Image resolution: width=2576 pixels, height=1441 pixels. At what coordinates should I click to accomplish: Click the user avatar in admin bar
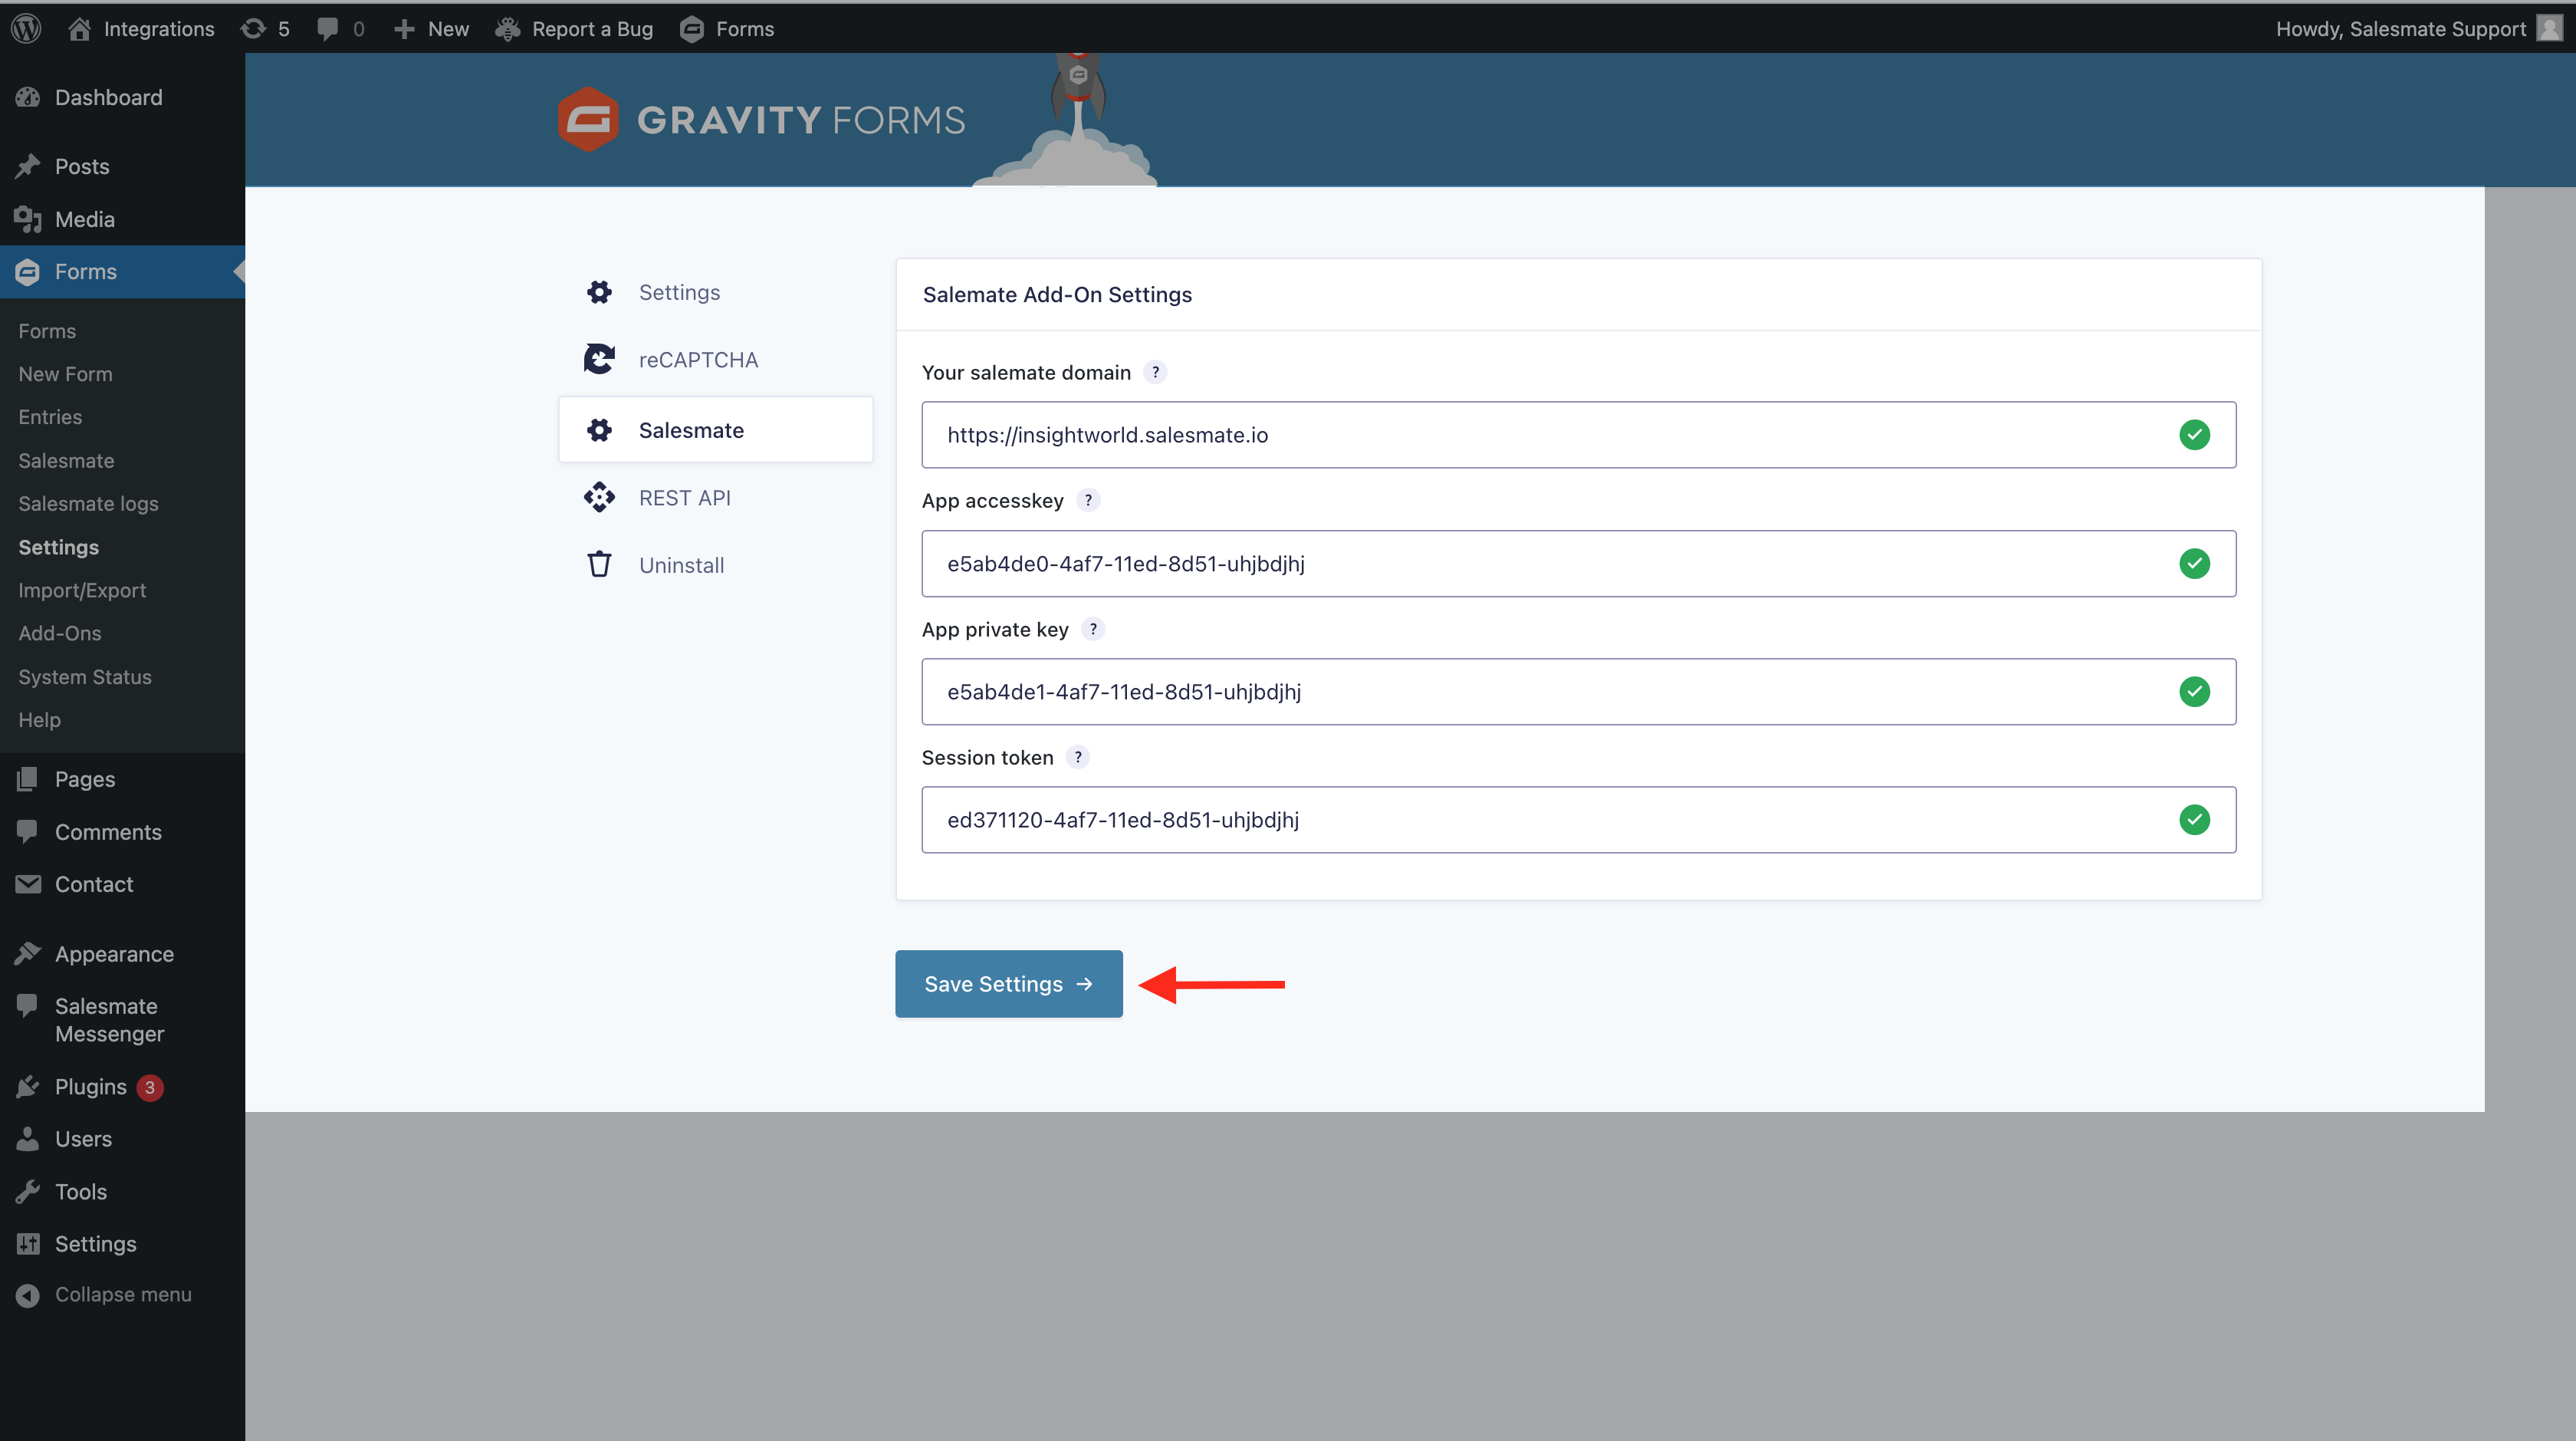click(2549, 28)
